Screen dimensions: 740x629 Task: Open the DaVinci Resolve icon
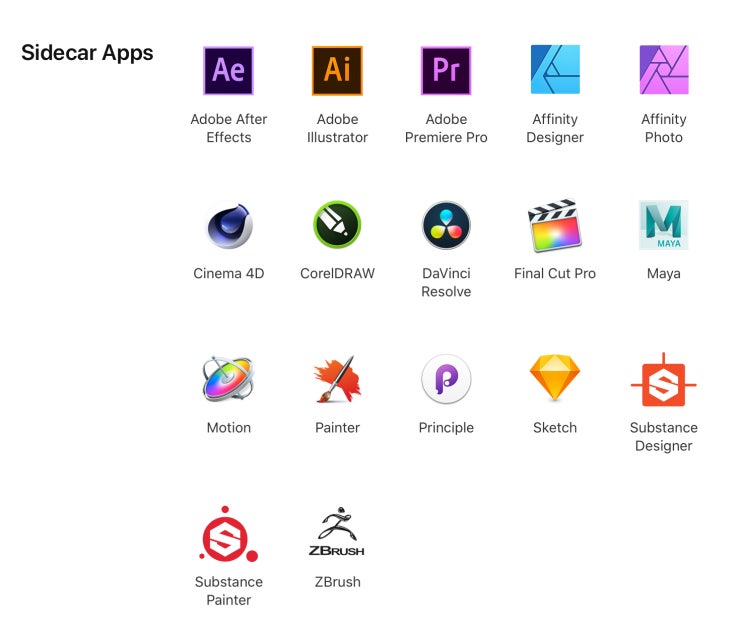tap(446, 225)
